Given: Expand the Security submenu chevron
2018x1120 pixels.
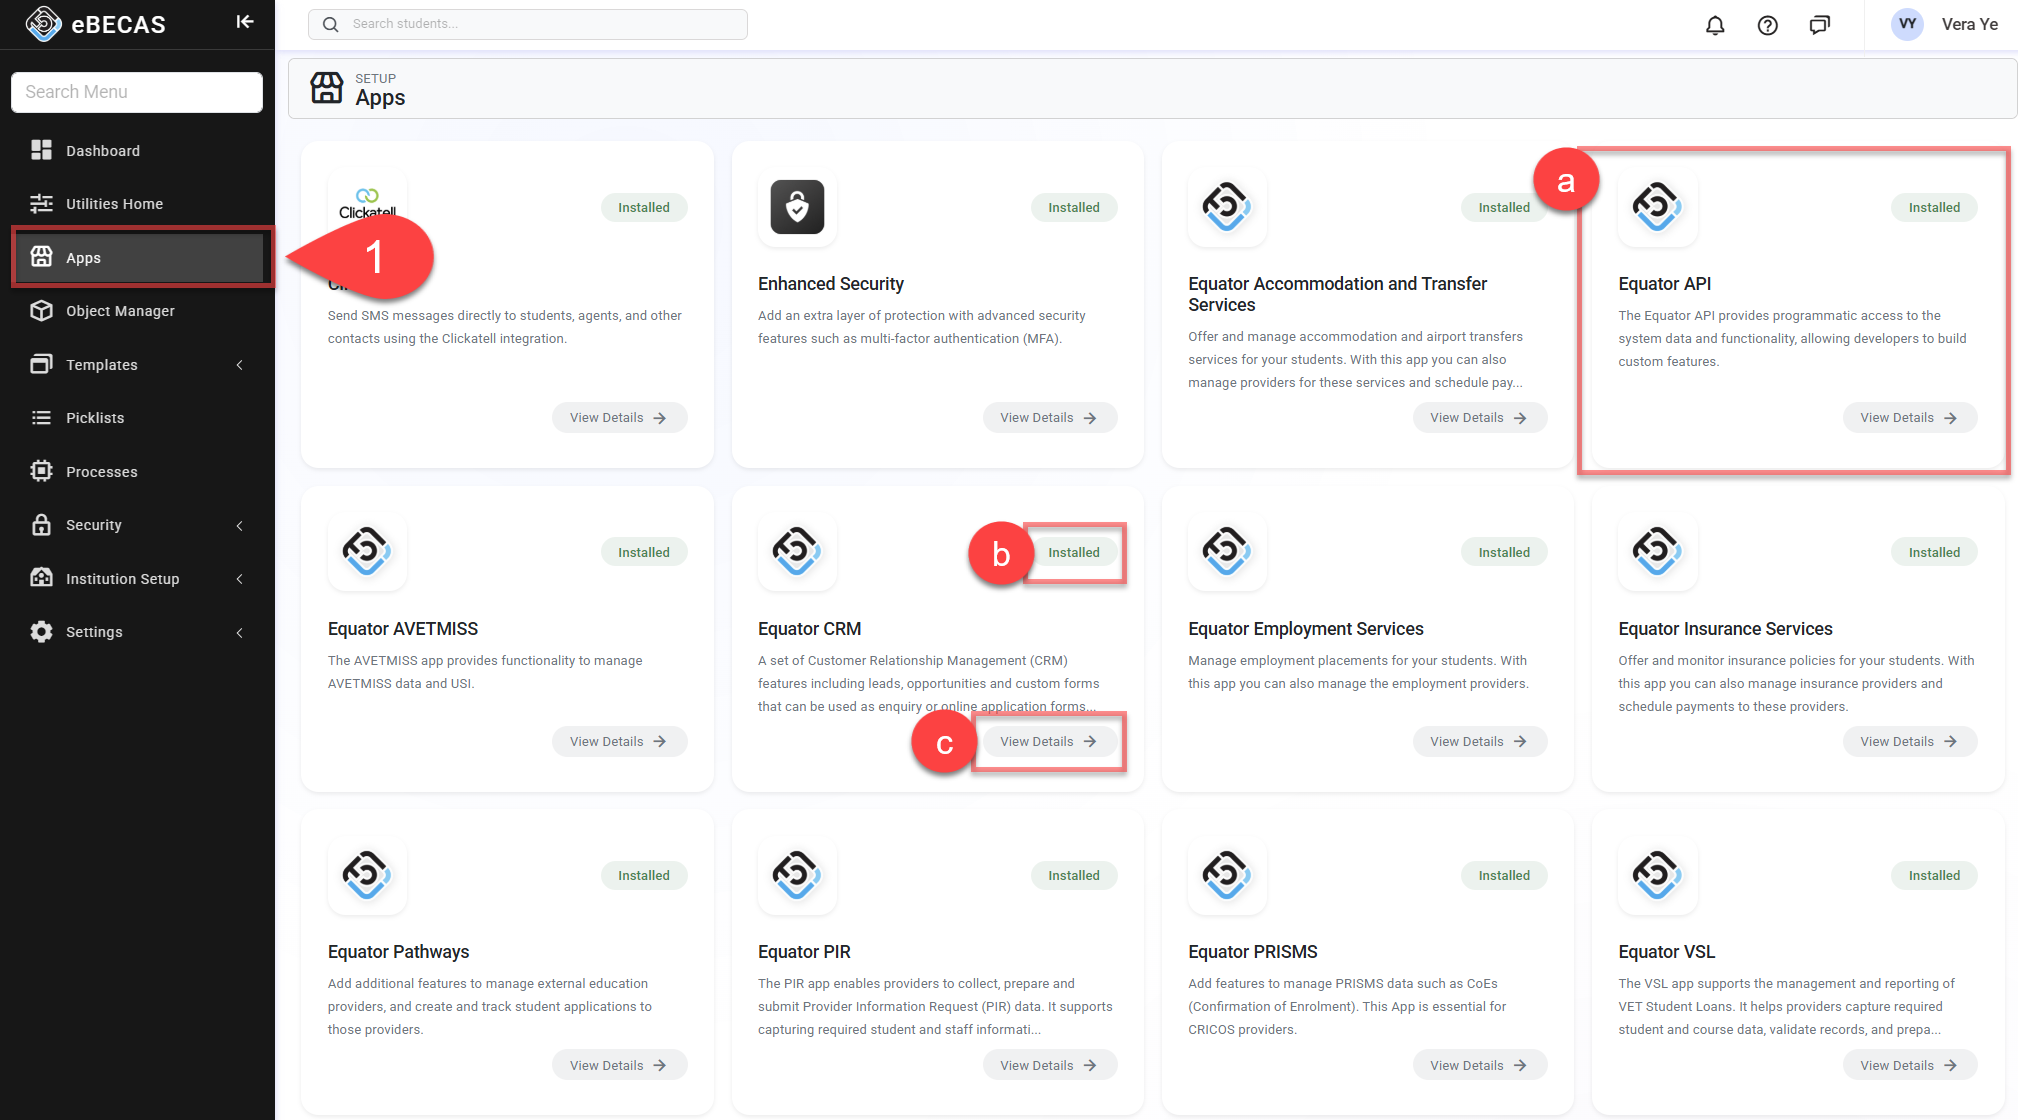Looking at the screenshot, I should point(240,526).
